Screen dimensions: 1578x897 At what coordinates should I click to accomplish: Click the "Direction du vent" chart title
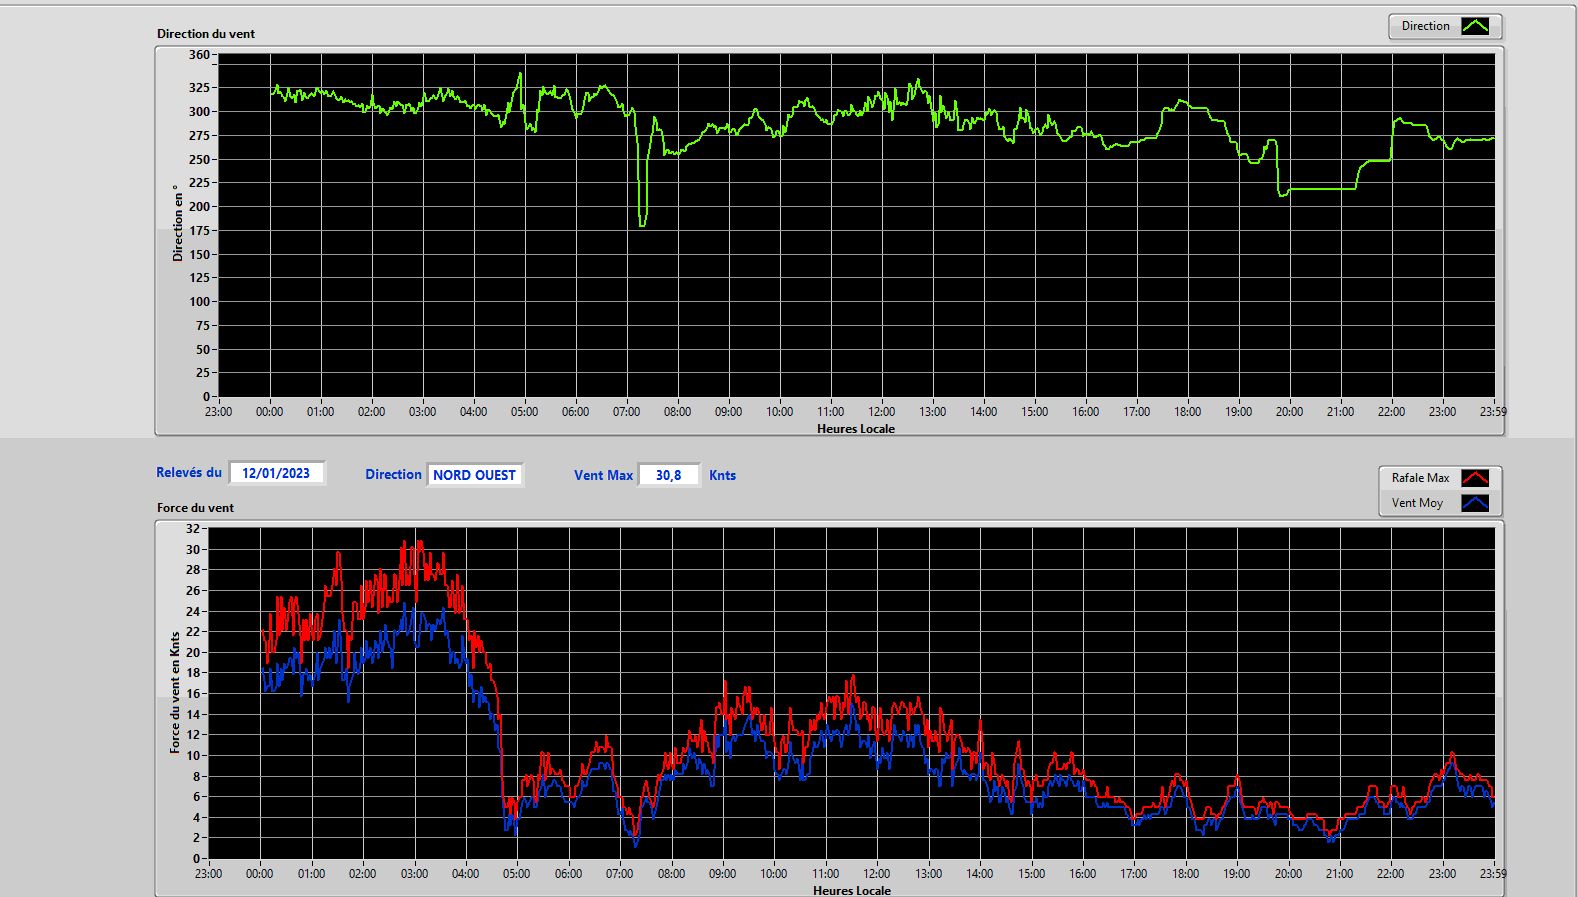[206, 33]
